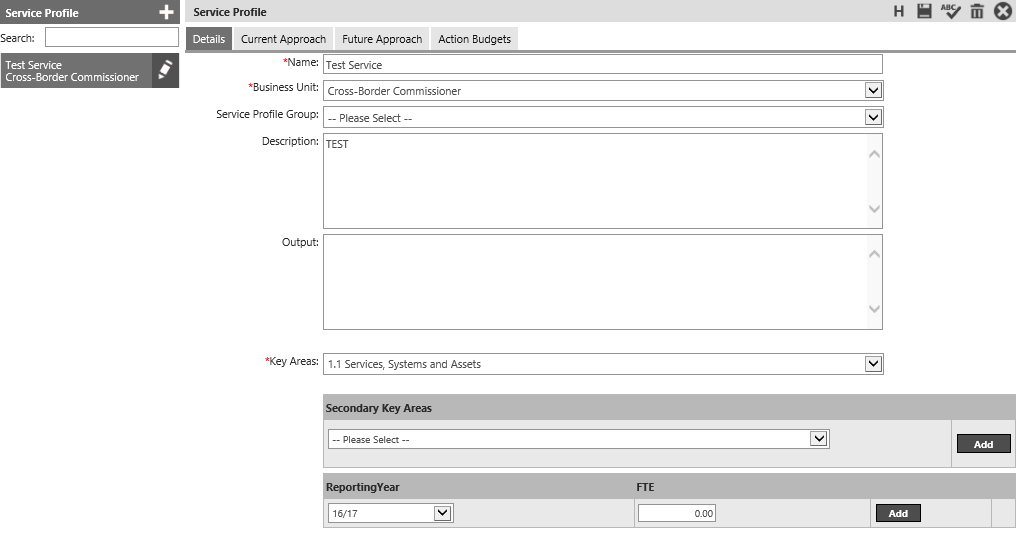Click the FTE value field
1018x557 pixels.
tap(677, 513)
